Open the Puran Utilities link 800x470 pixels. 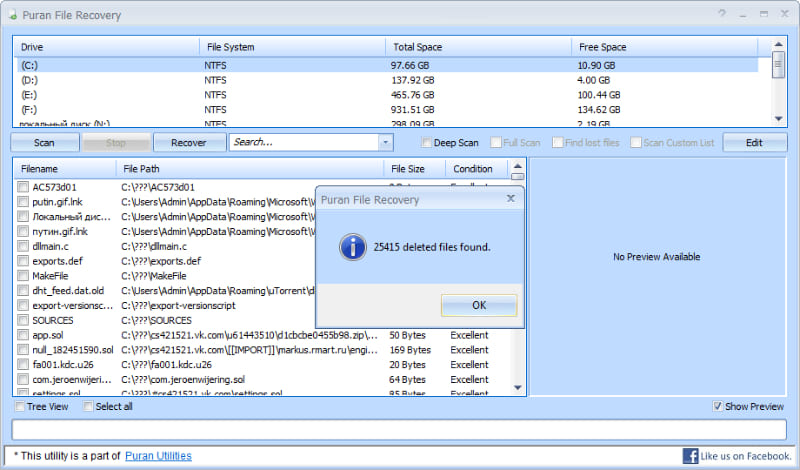158,456
